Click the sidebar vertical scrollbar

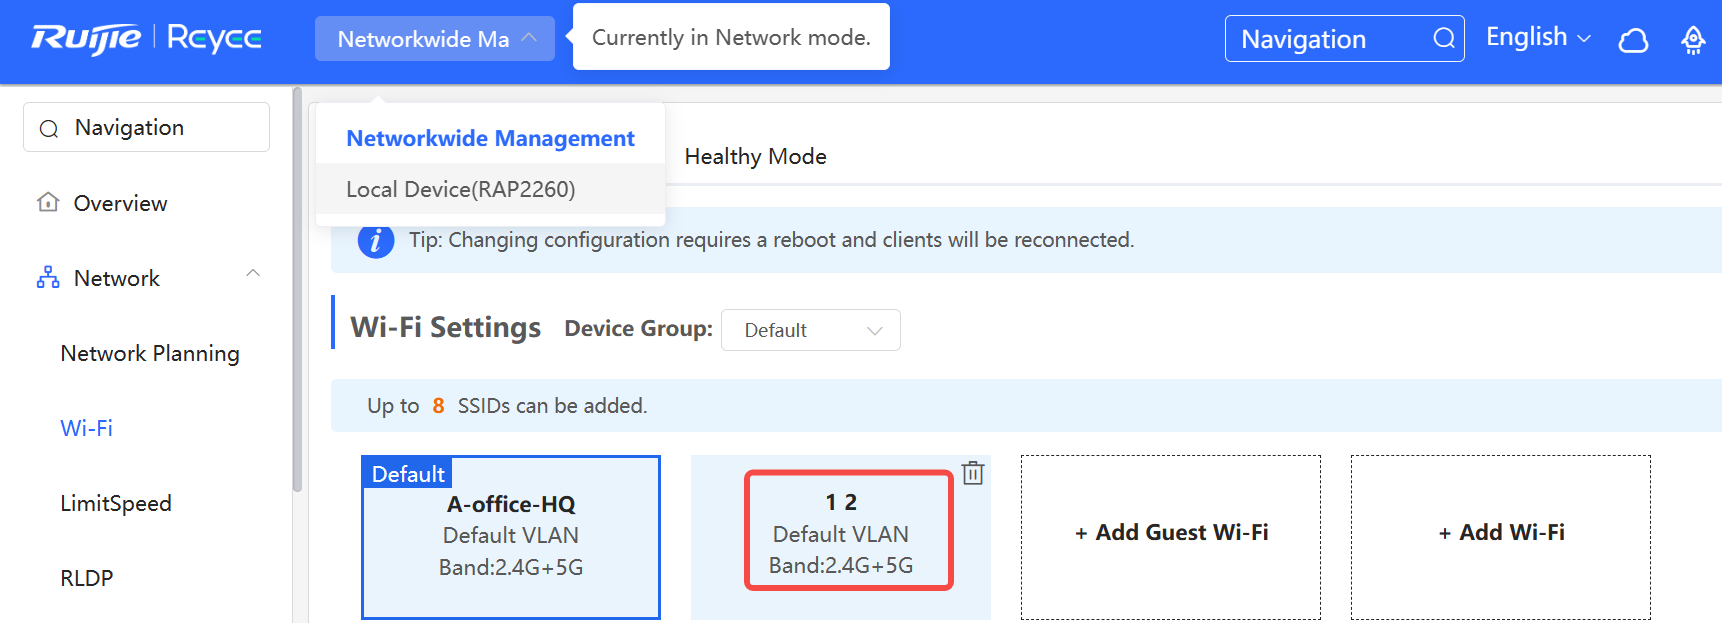click(x=297, y=290)
